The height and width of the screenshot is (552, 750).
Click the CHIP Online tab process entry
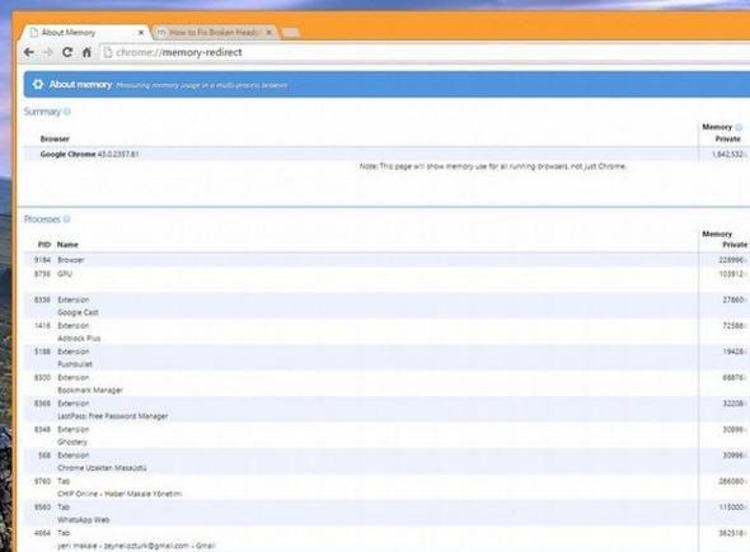point(120,494)
